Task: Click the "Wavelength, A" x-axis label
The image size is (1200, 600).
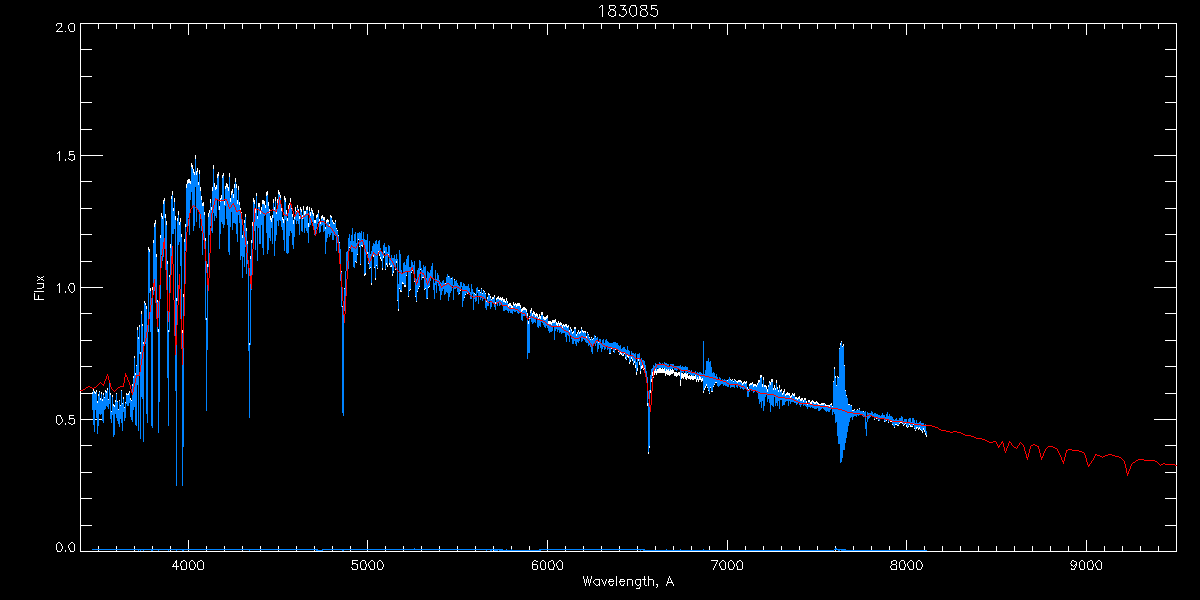Action: click(628, 581)
